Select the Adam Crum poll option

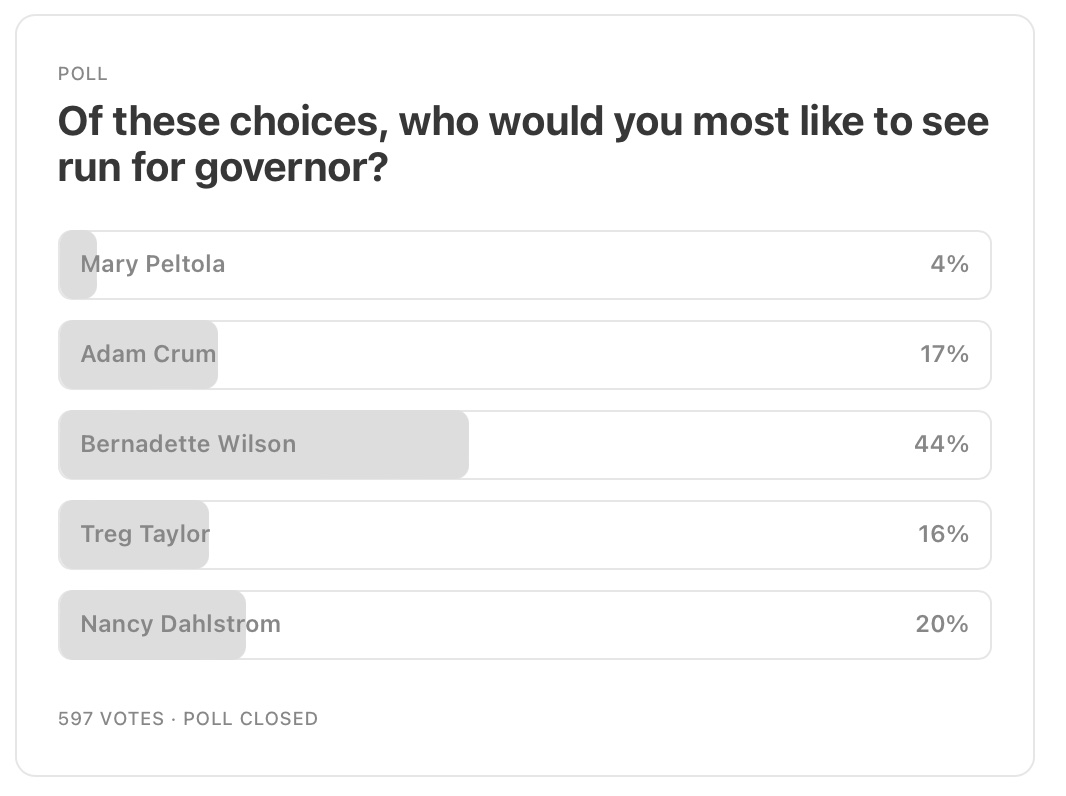pos(523,354)
